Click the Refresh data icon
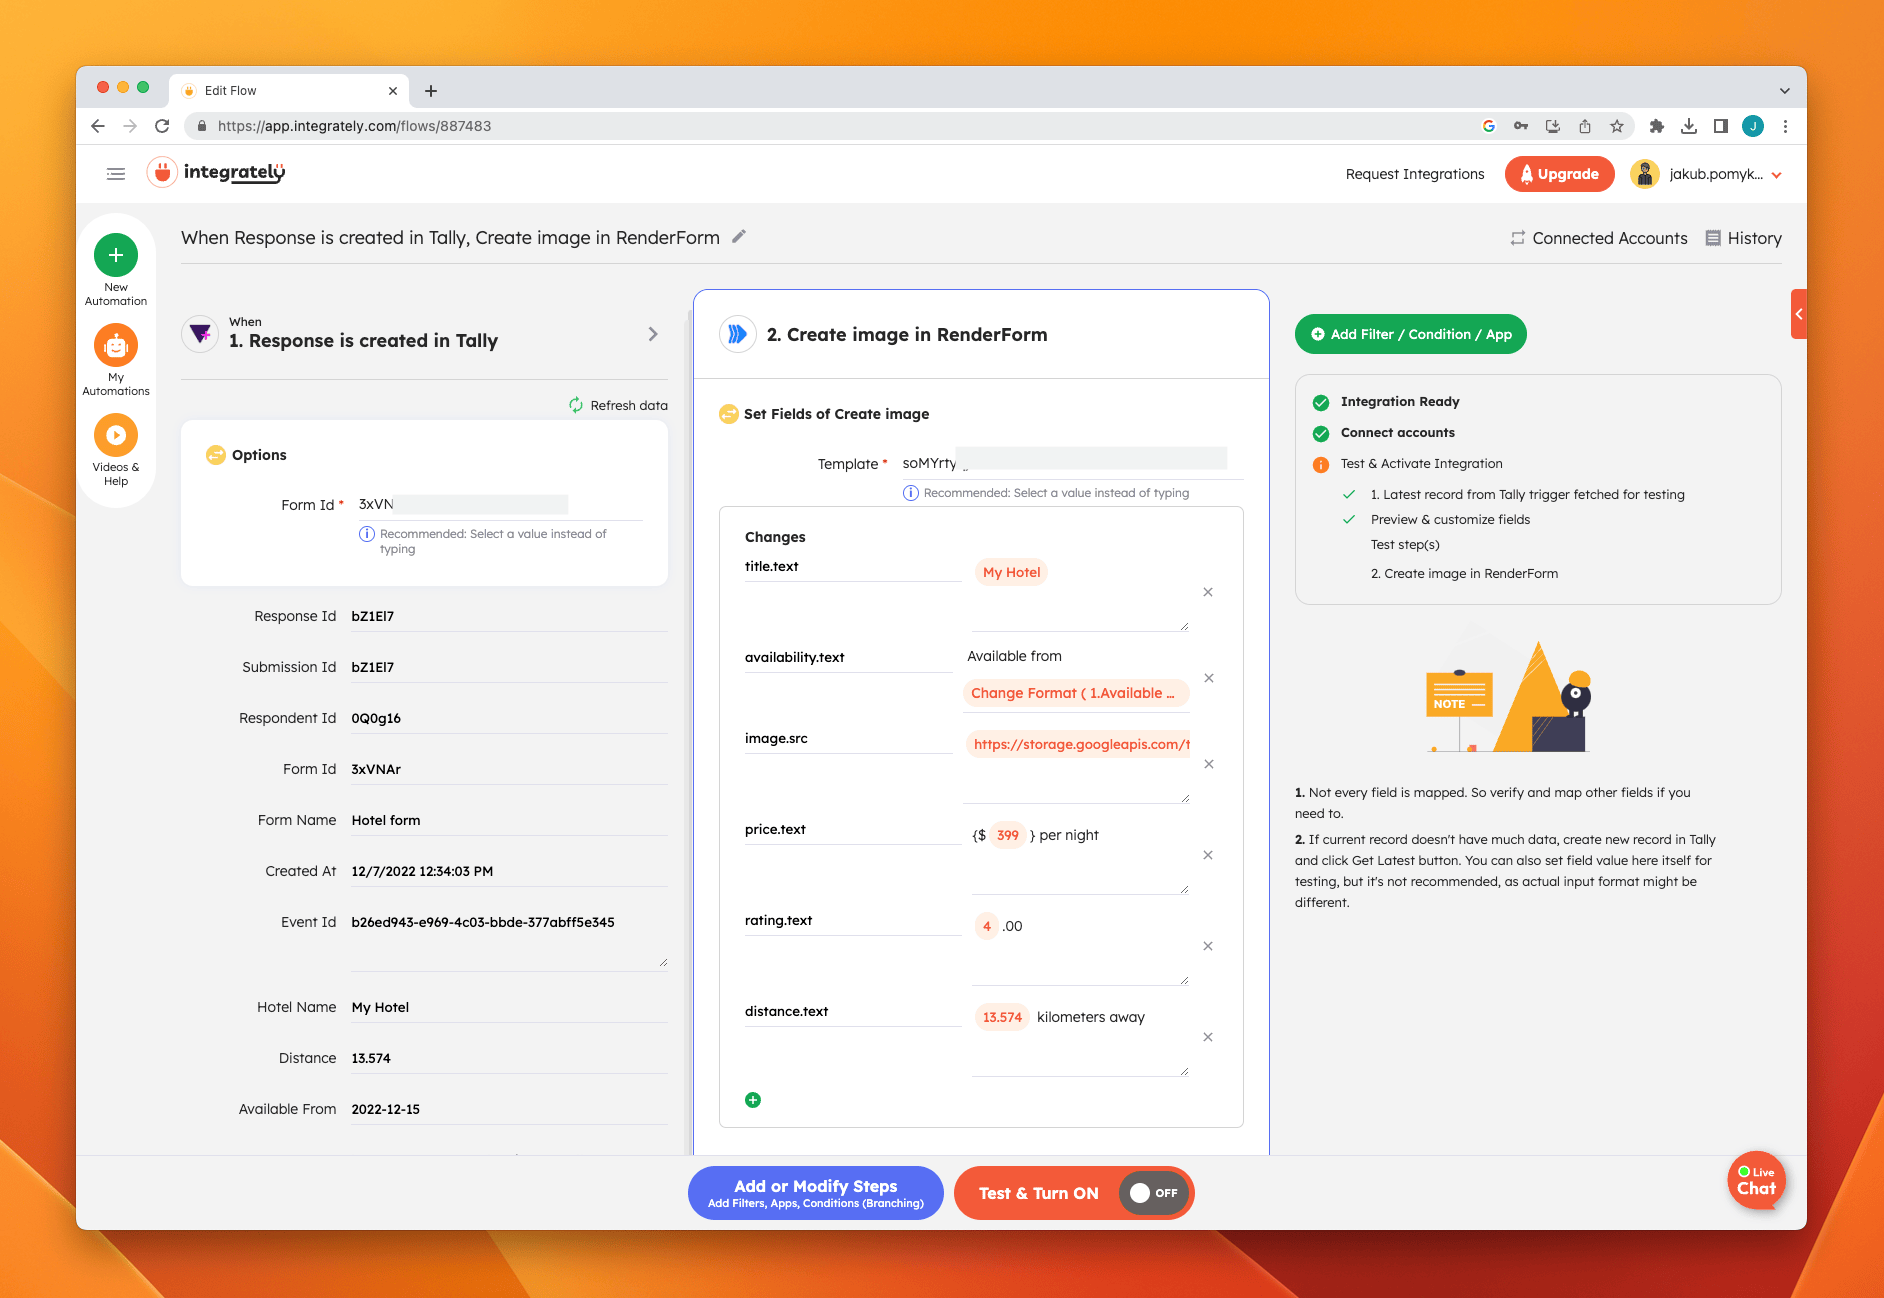This screenshot has height=1298, width=1884. point(576,405)
